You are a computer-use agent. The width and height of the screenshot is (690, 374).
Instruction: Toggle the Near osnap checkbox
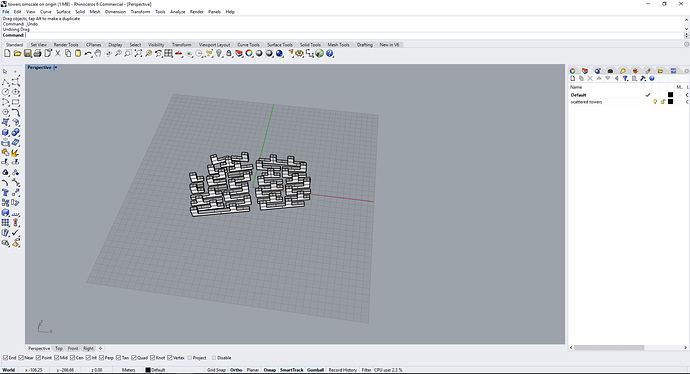pos(21,358)
